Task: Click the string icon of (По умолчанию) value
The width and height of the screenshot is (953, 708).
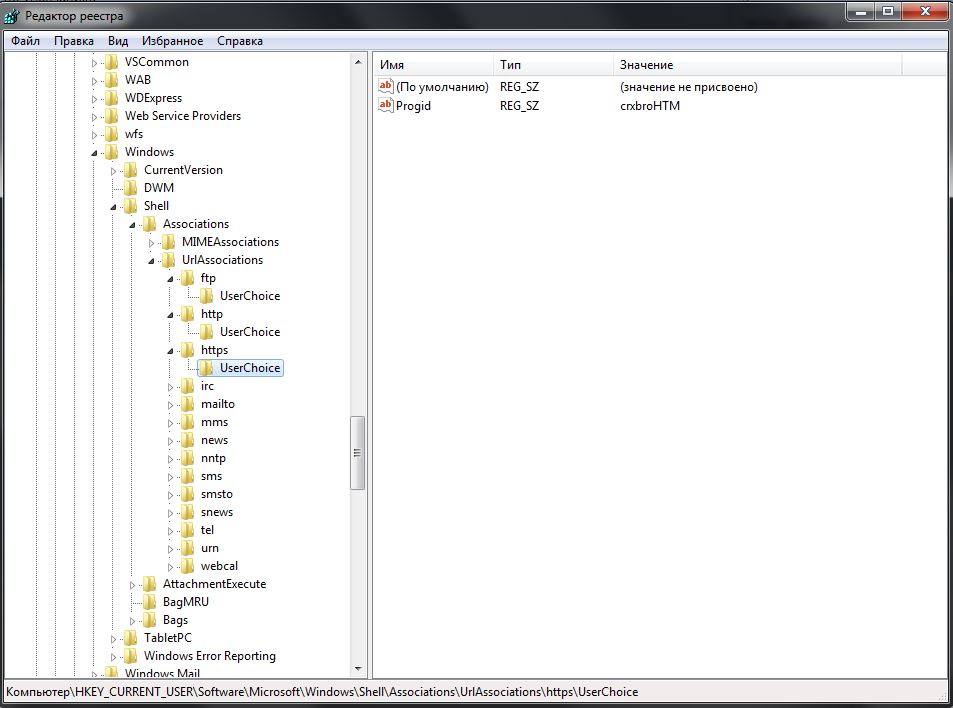Action: pyautogui.click(x=385, y=86)
